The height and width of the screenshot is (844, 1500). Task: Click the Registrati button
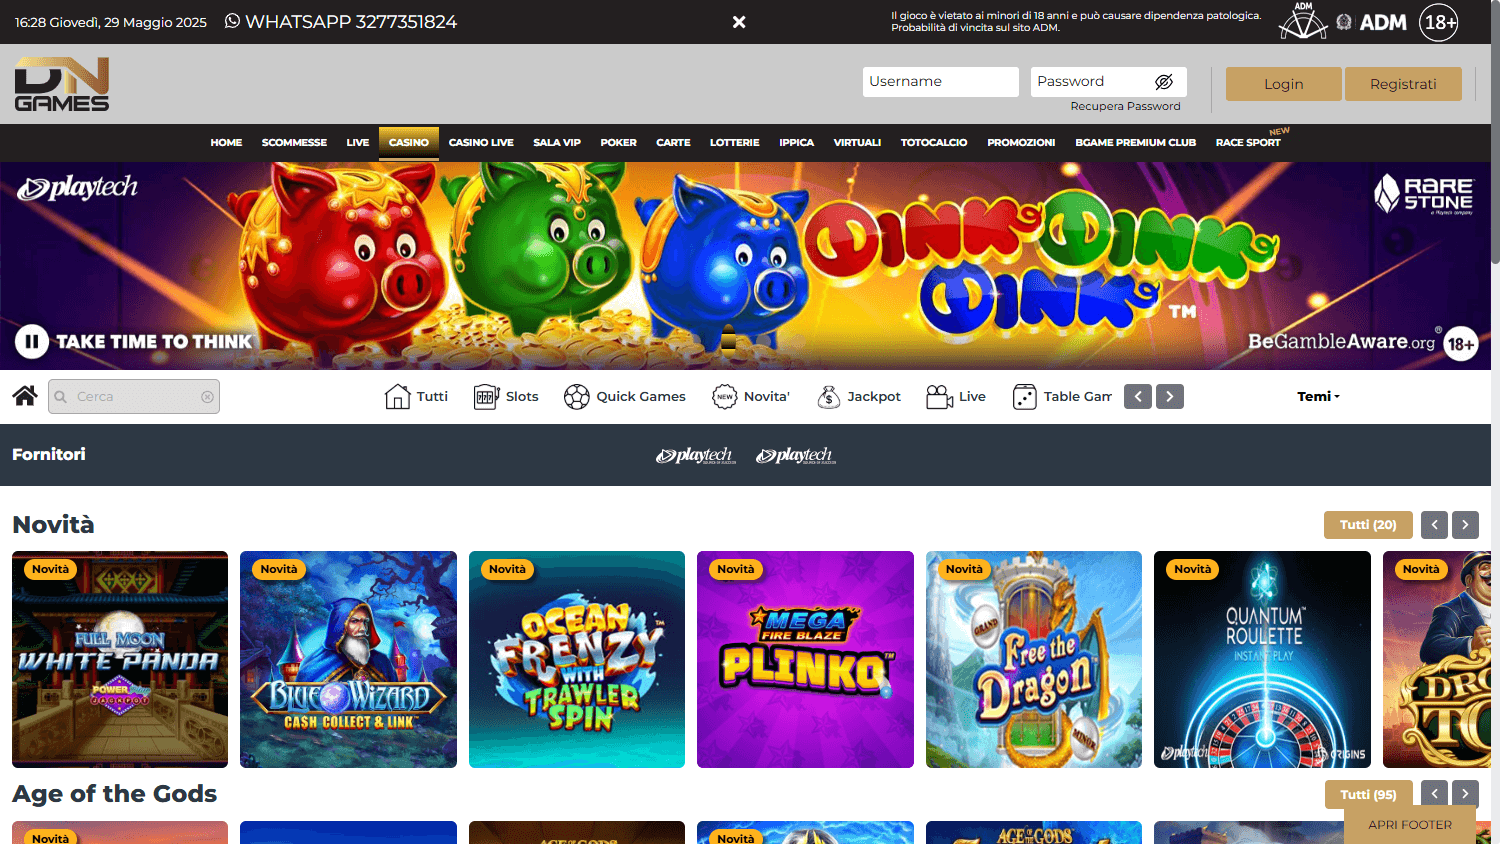pyautogui.click(x=1403, y=84)
